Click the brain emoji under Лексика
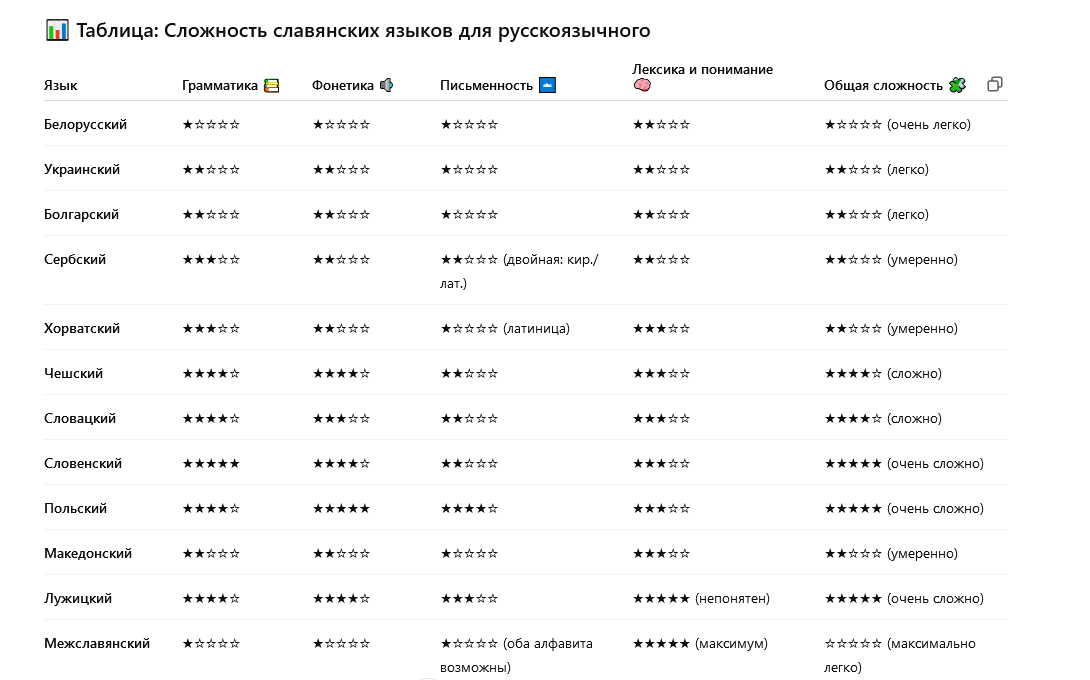The height and width of the screenshot is (680, 1090). point(642,86)
